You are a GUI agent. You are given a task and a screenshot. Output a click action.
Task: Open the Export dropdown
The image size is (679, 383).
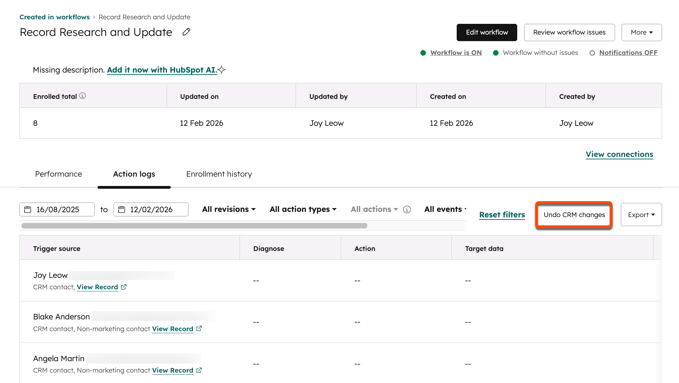click(641, 214)
